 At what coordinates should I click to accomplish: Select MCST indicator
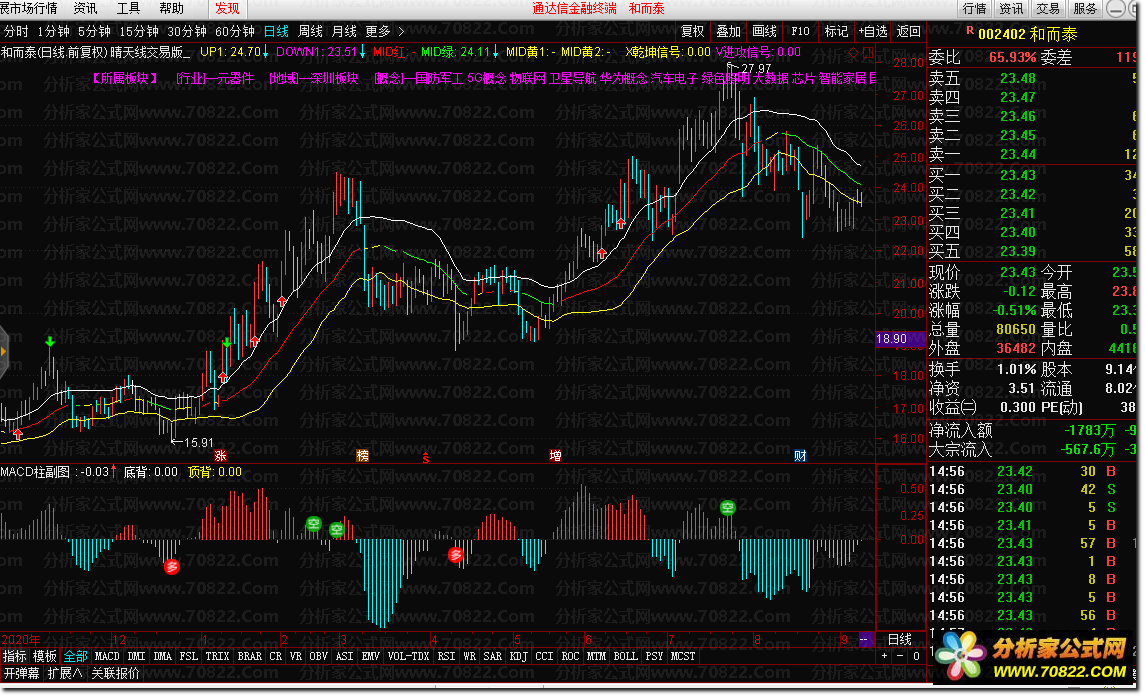[683, 657]
